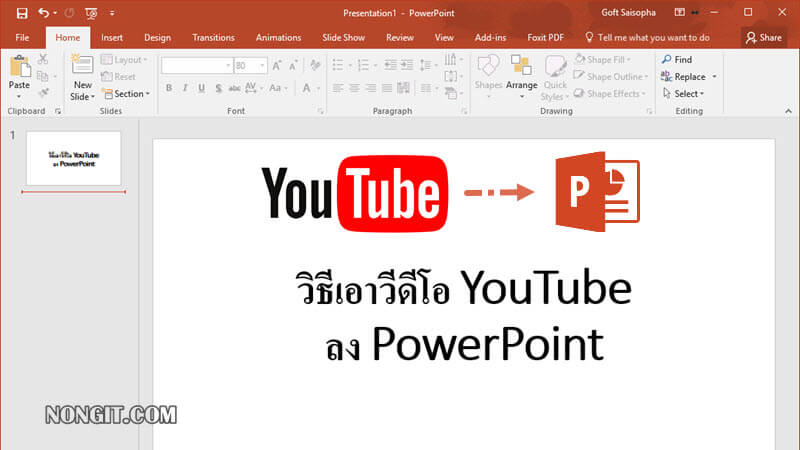The height and width of the screenshot is (450, 800).
Task: Click the Reset slide button
Action: [118, 77]
